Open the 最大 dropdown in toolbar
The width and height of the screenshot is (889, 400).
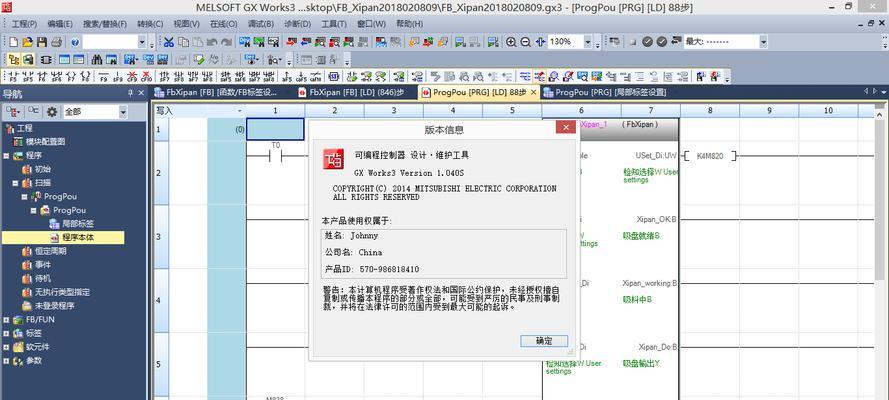pos(763,42)
